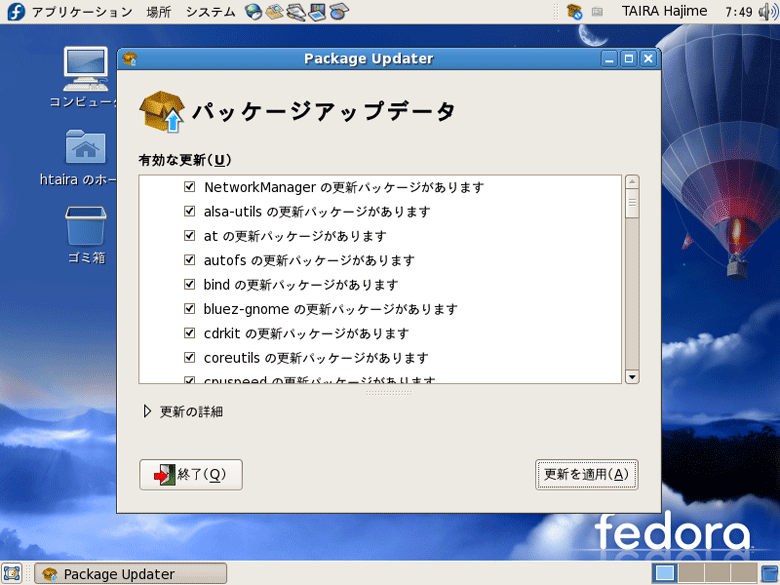Click the update list scrollbar handle
This screenshot has height=585, width=780.
tap(631, 204)
